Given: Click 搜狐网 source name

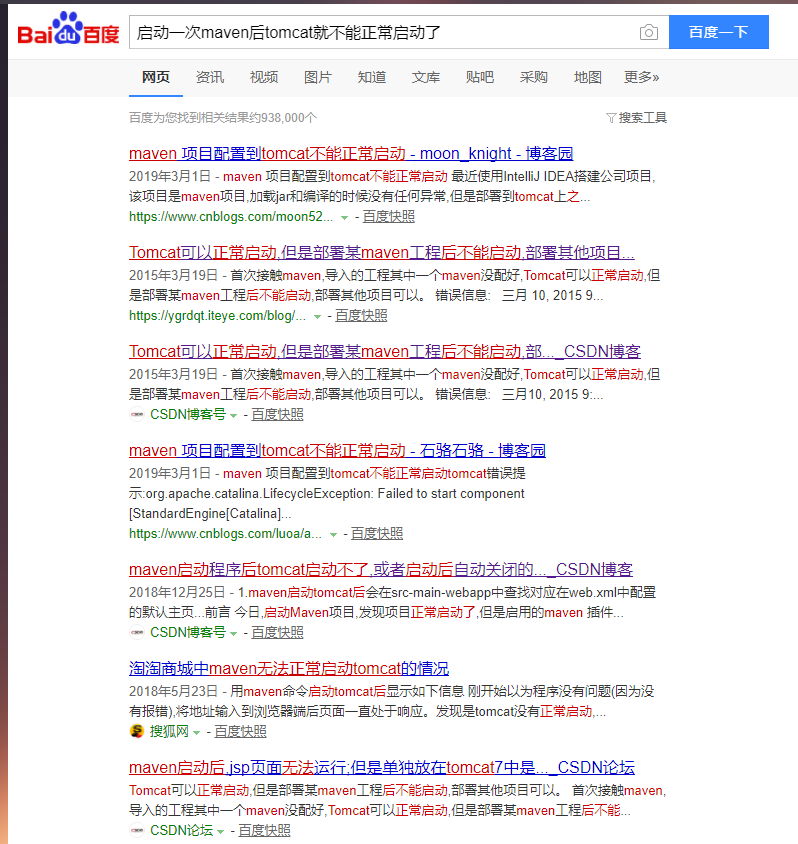Looking at the screenshot, I should tap(170, 732).
